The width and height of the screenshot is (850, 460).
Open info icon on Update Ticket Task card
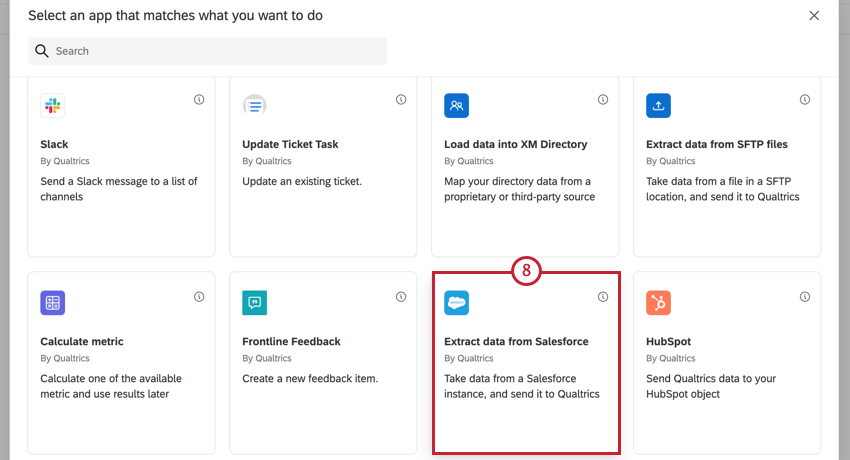[401, 100]
